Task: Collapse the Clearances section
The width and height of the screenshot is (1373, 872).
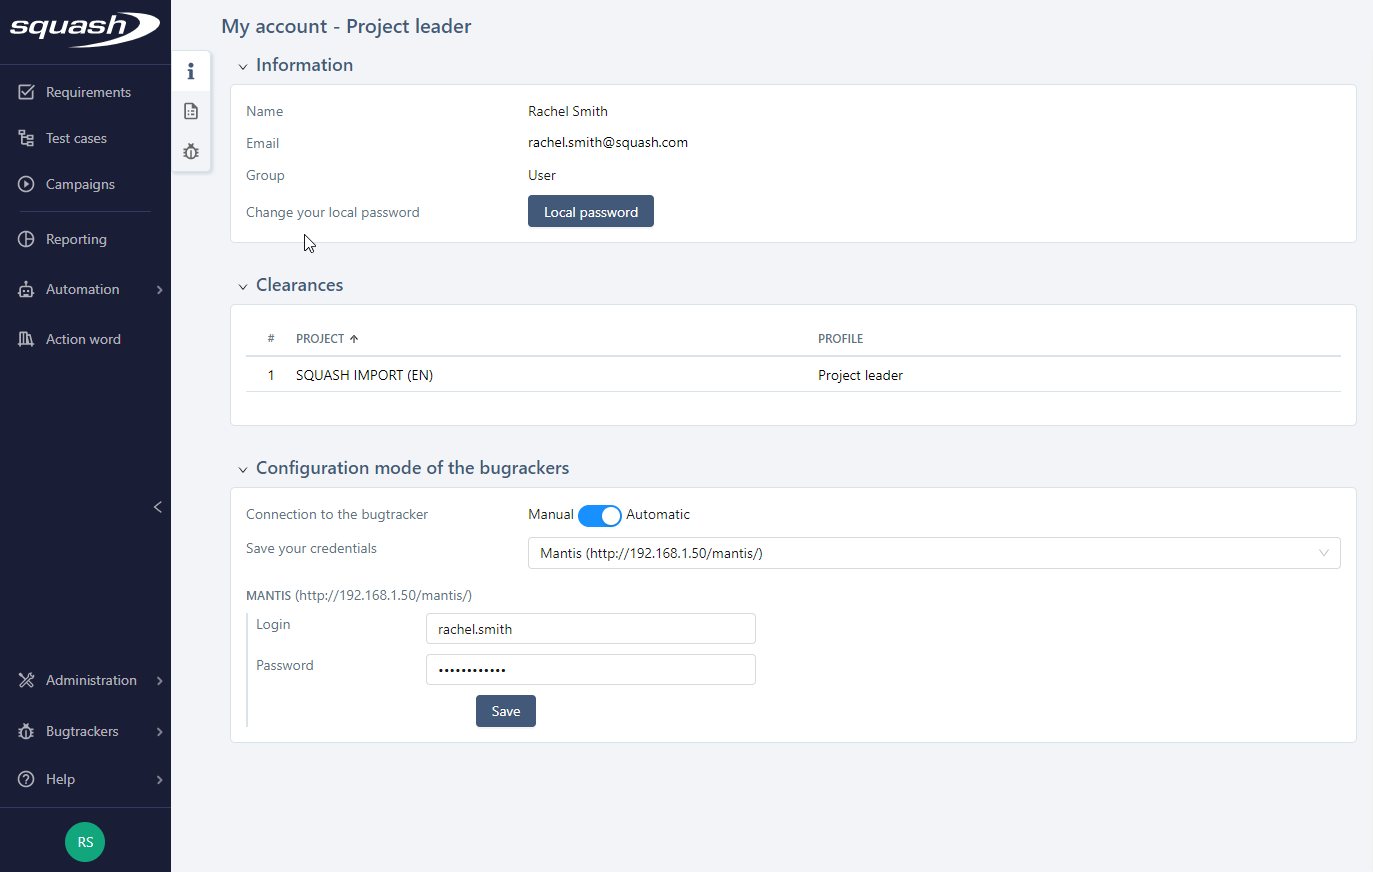Action: (x=243, y=286)
